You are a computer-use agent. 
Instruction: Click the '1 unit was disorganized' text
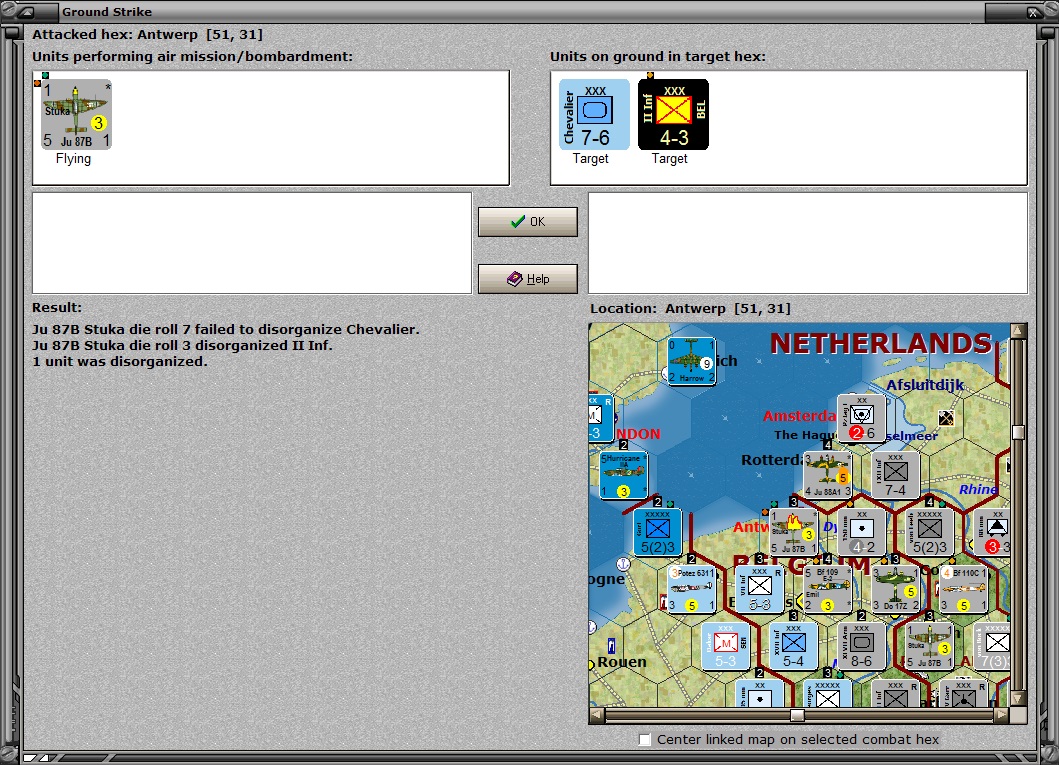pos(120,361)
